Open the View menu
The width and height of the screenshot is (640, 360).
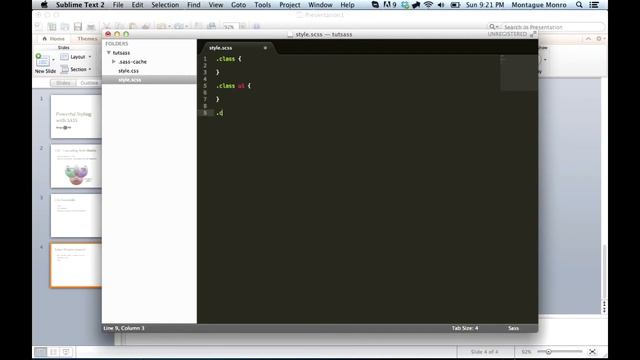[x=216, y=5]
